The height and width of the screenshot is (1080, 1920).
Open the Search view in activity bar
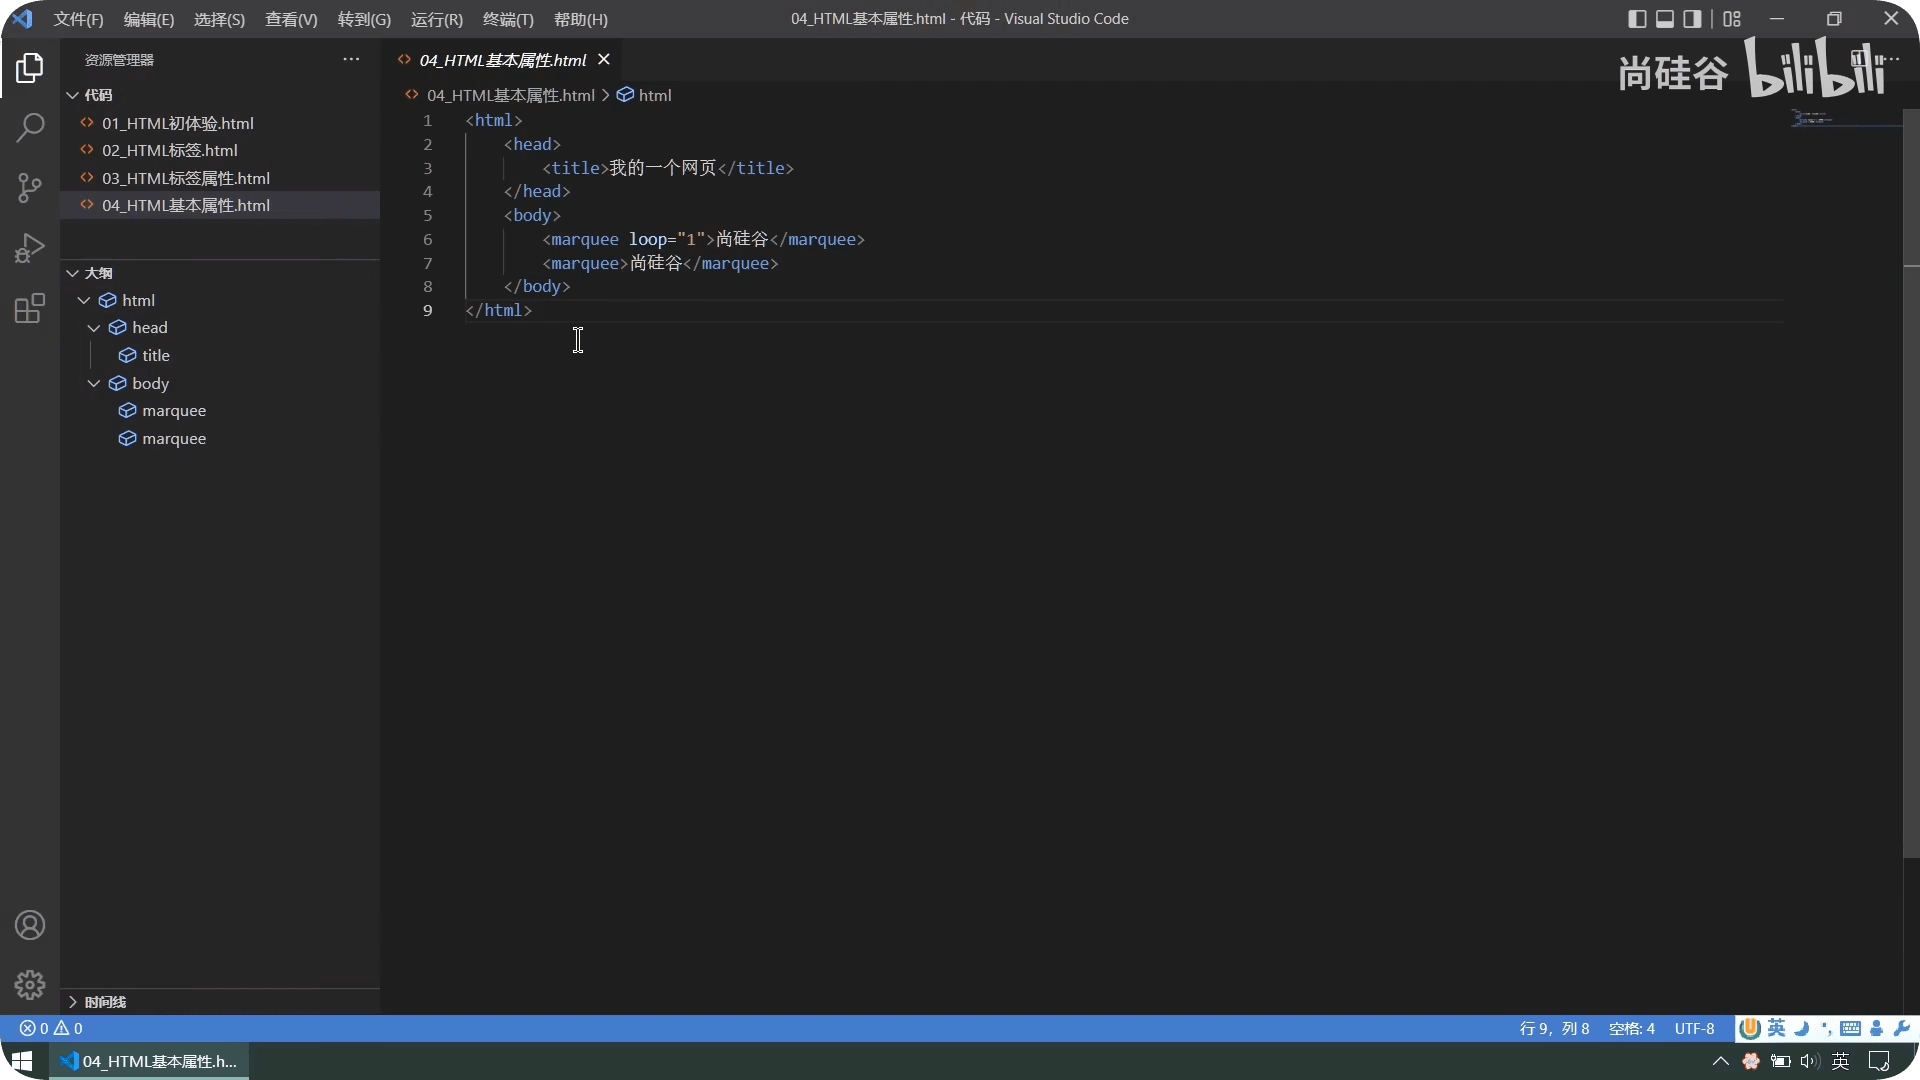click(x=30, y=127)
